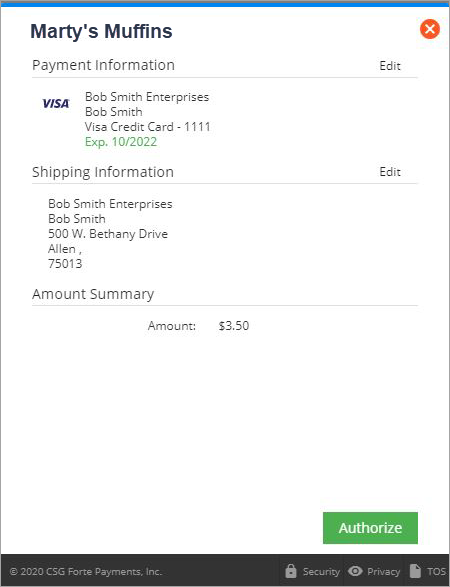
Task: Click the TOS document icon
Action: [415, 571]
